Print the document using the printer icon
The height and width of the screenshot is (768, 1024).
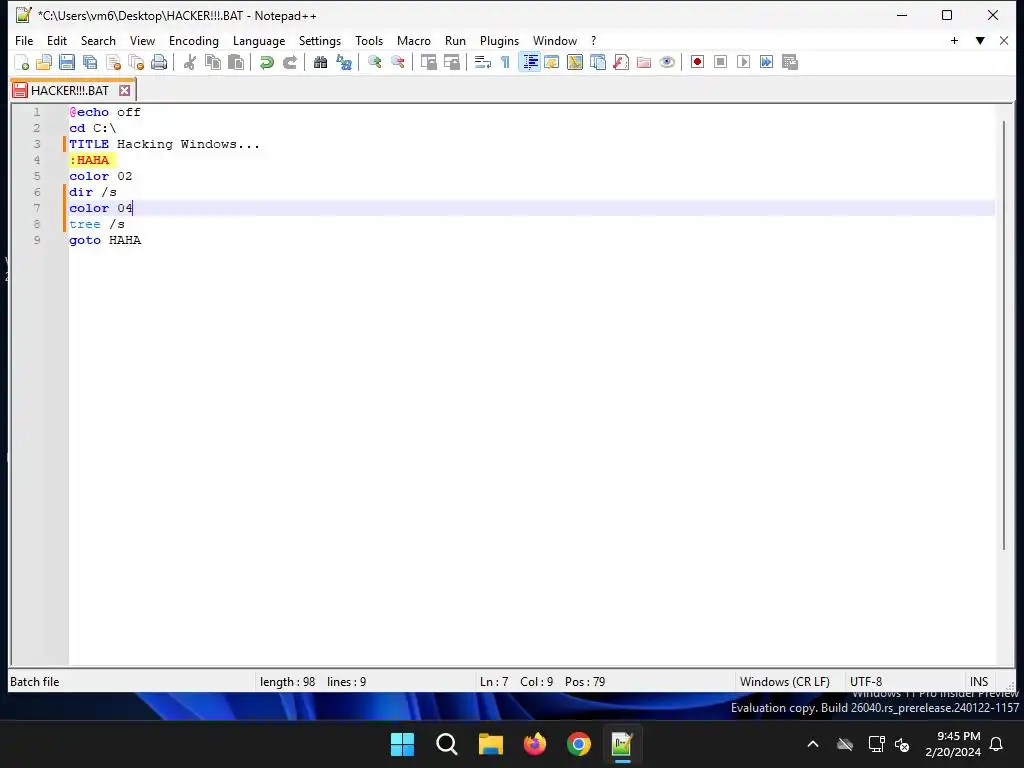pyautogui.click(x=159, y=62)
